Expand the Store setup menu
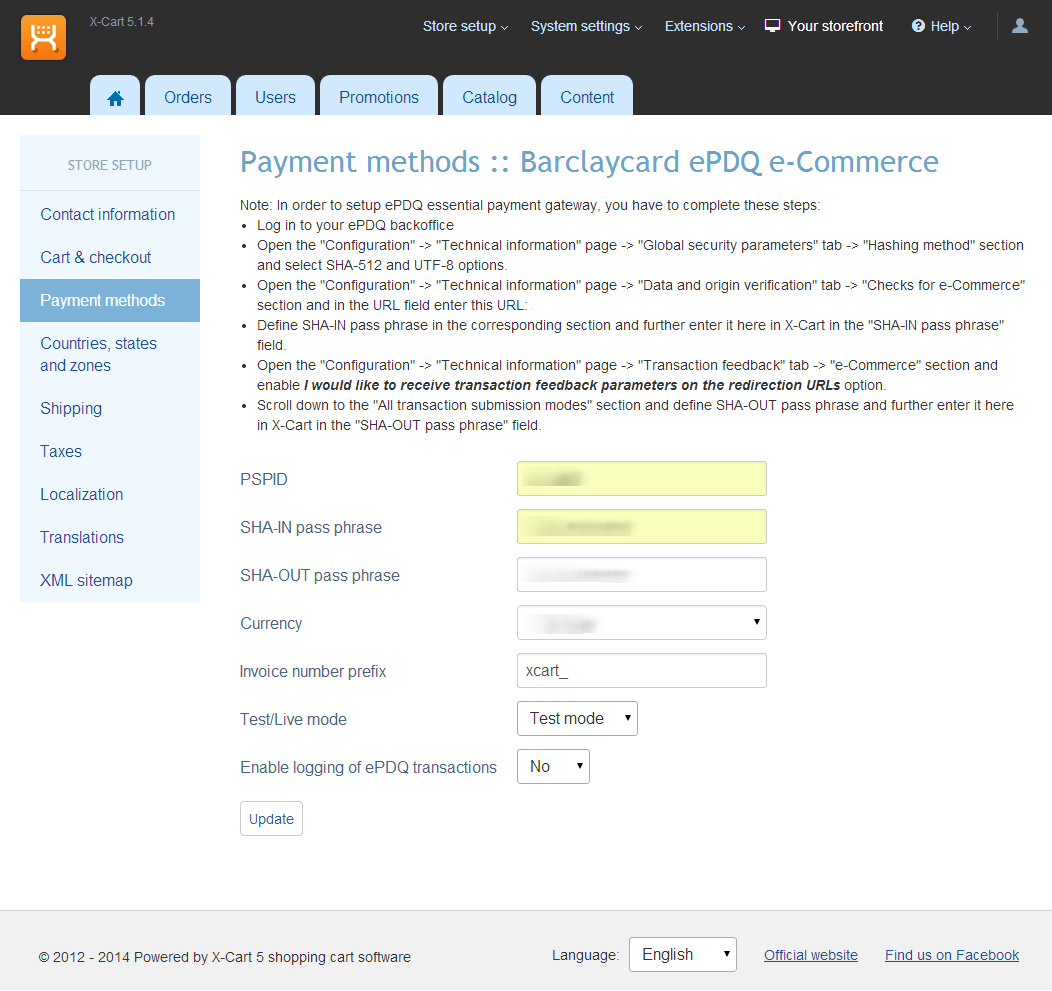 click(x=465, y=27)
